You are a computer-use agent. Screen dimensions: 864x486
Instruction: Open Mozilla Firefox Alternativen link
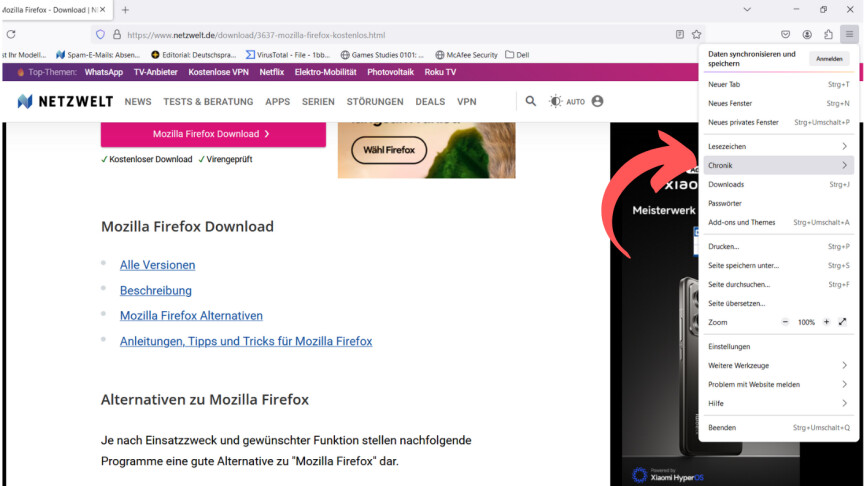click(191, 316)
